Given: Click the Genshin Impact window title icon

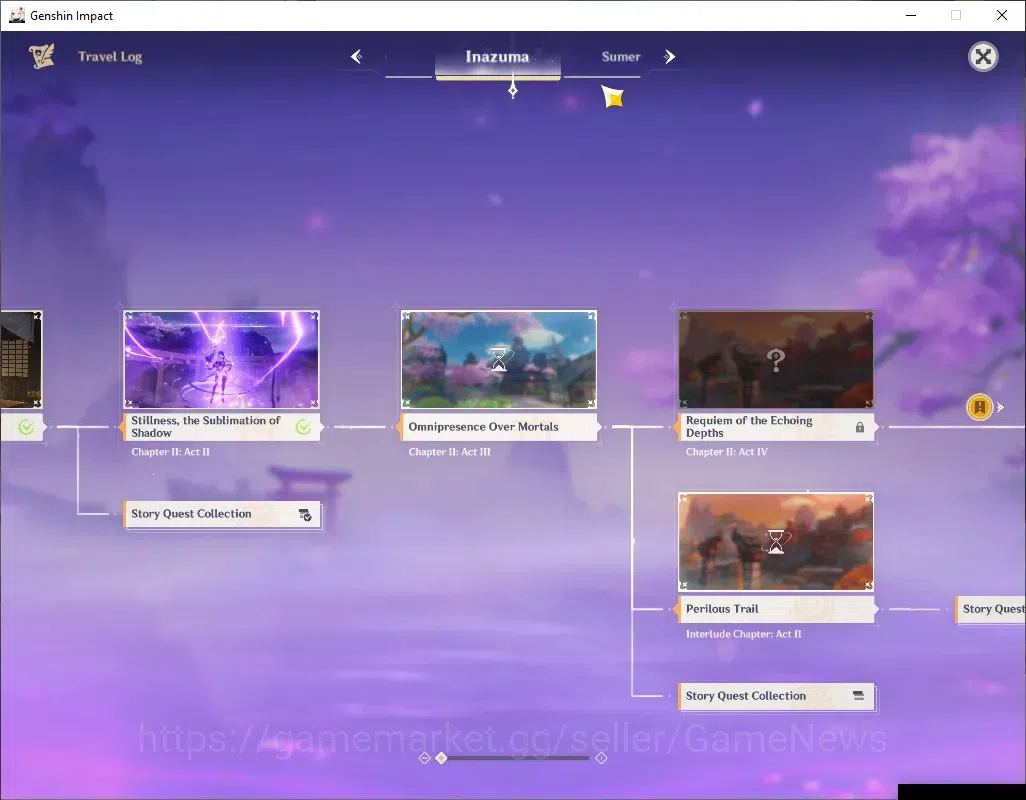Looking at the screenshot, I should (x=16, y=15).
